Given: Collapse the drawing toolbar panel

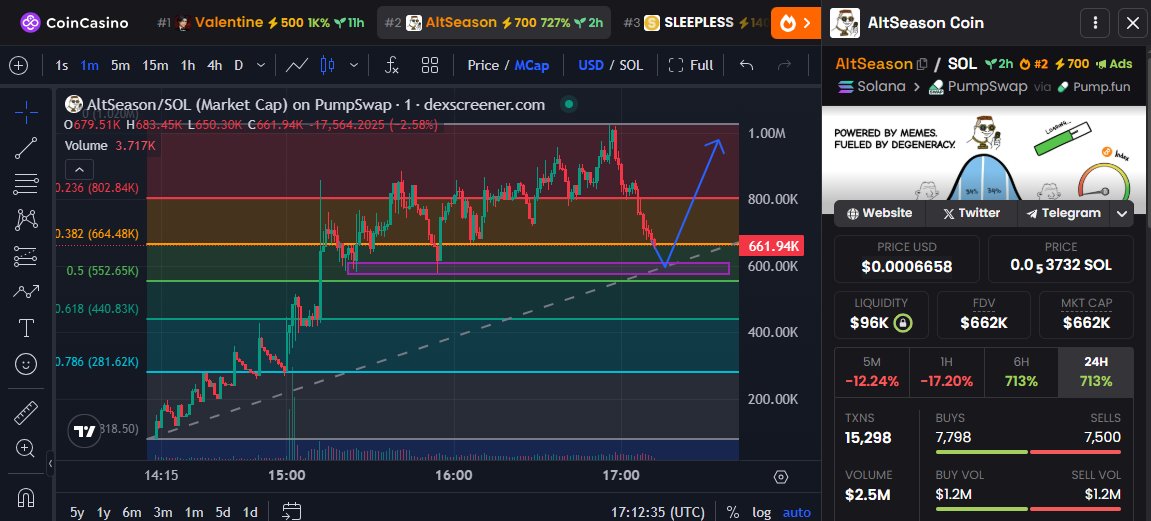Looking at the screenshot, I should tap(50, 464).
